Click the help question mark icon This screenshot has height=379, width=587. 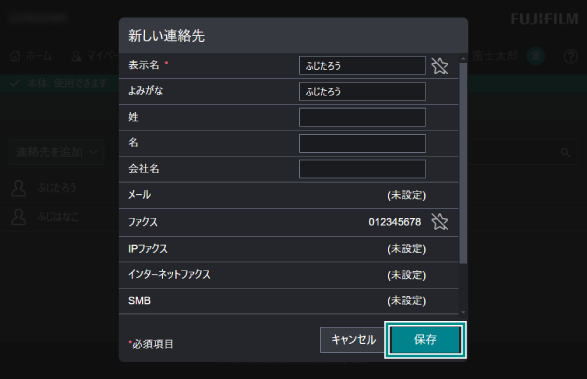tap(571, 57)
